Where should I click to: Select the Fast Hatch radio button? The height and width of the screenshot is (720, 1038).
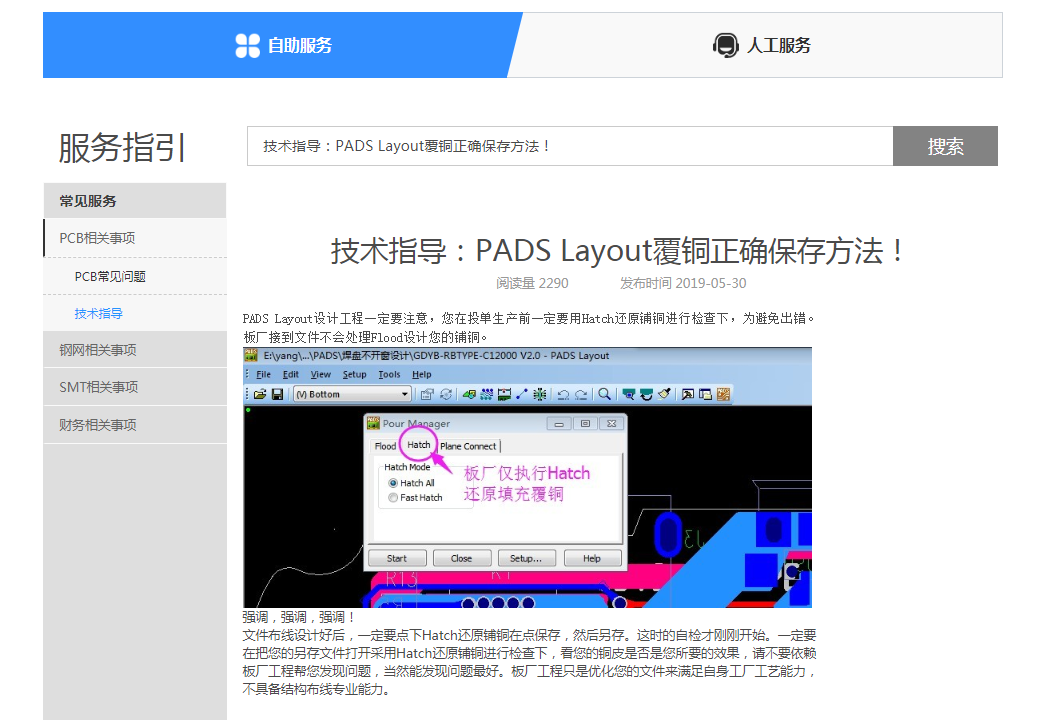(x=393, y=498)
